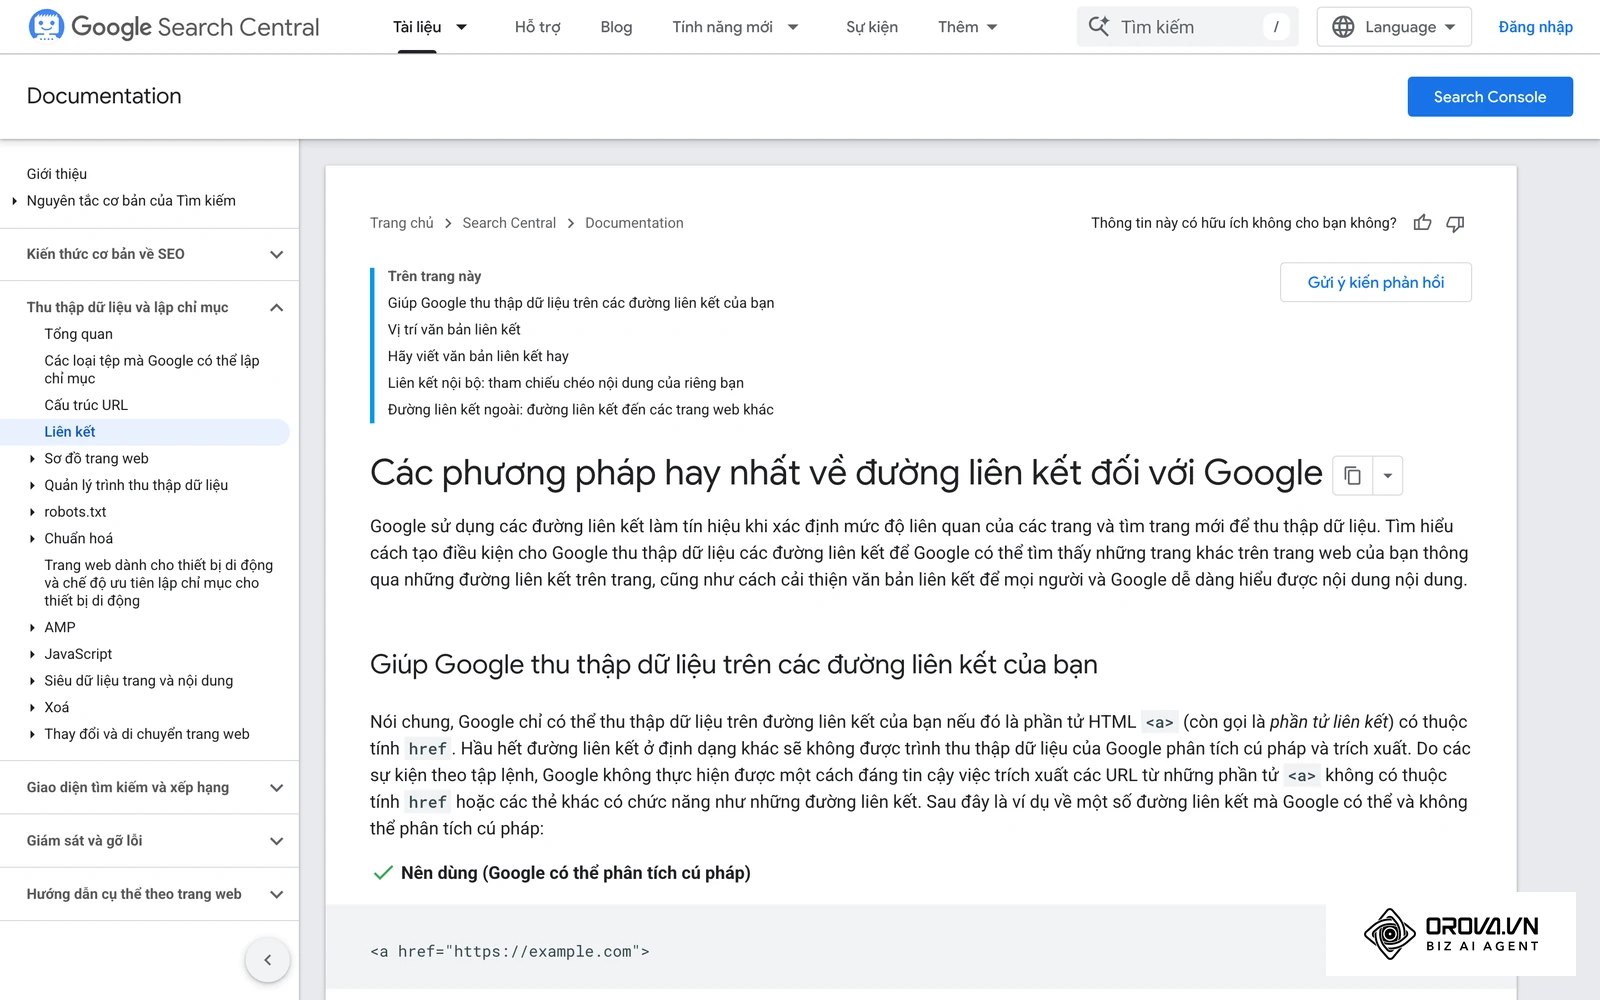Collapse the Thu thập dữ liệu và lập chỉ mục section

pyautogui.click(x=277, y=307)
